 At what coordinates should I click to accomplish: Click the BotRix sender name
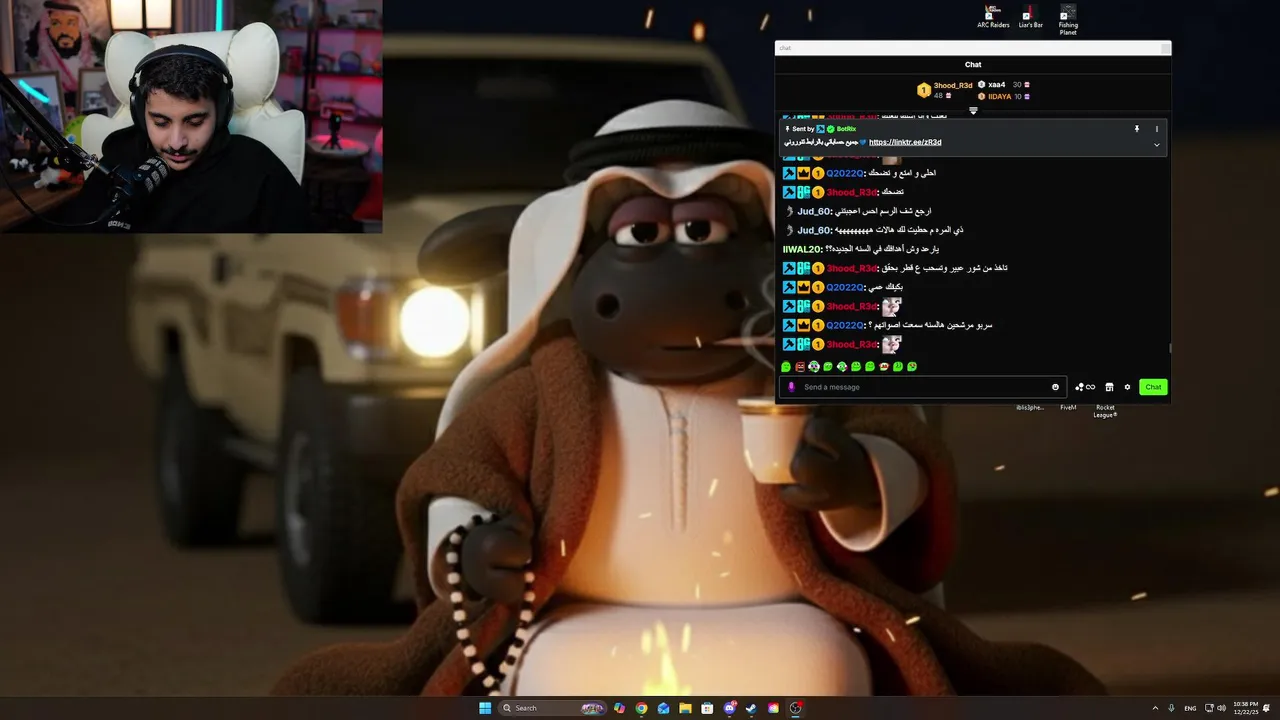846,129
